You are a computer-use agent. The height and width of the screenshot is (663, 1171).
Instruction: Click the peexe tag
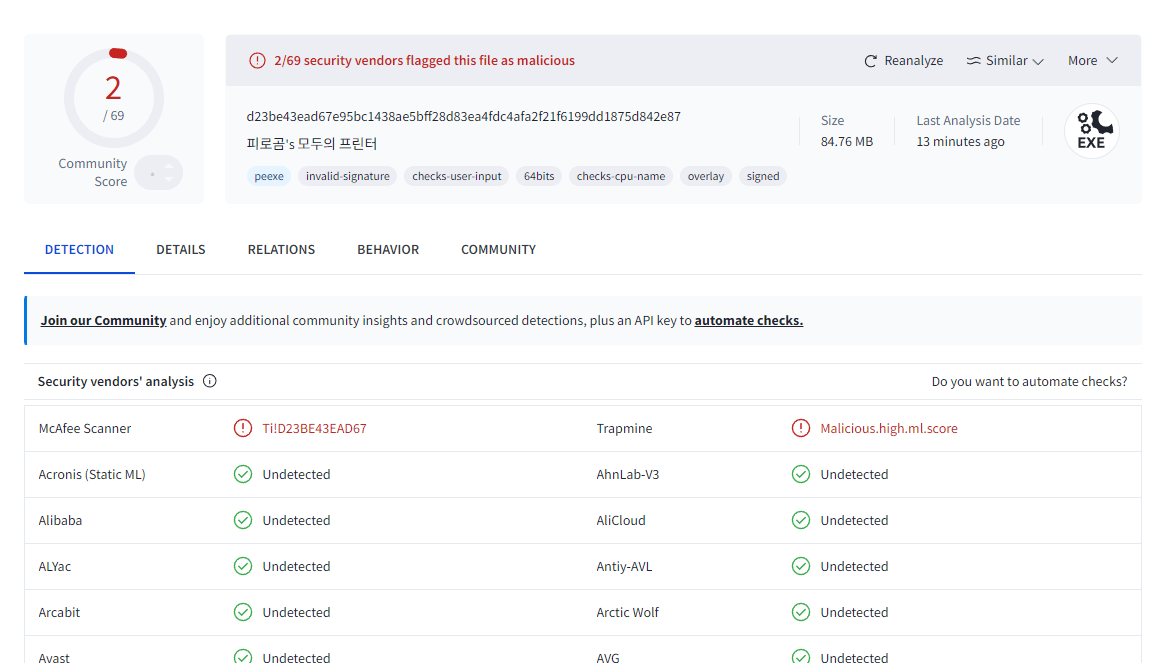pos(269,177)
